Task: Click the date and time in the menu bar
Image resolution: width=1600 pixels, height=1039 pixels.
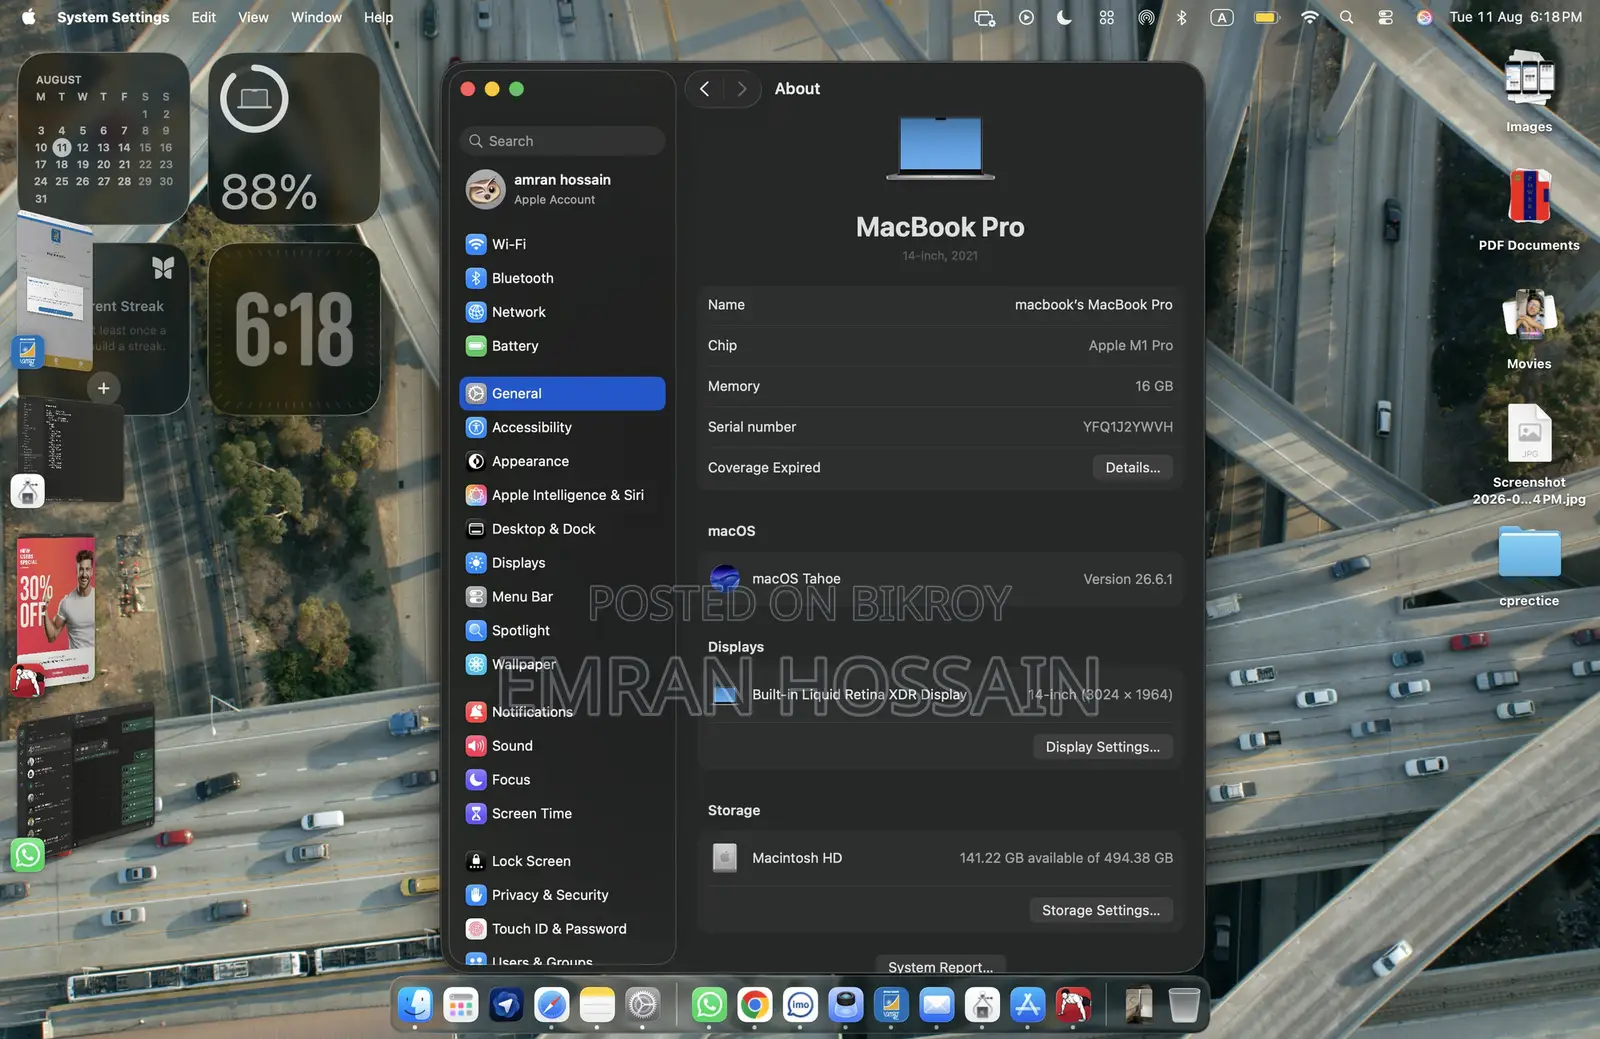Action: (1516, 17)
